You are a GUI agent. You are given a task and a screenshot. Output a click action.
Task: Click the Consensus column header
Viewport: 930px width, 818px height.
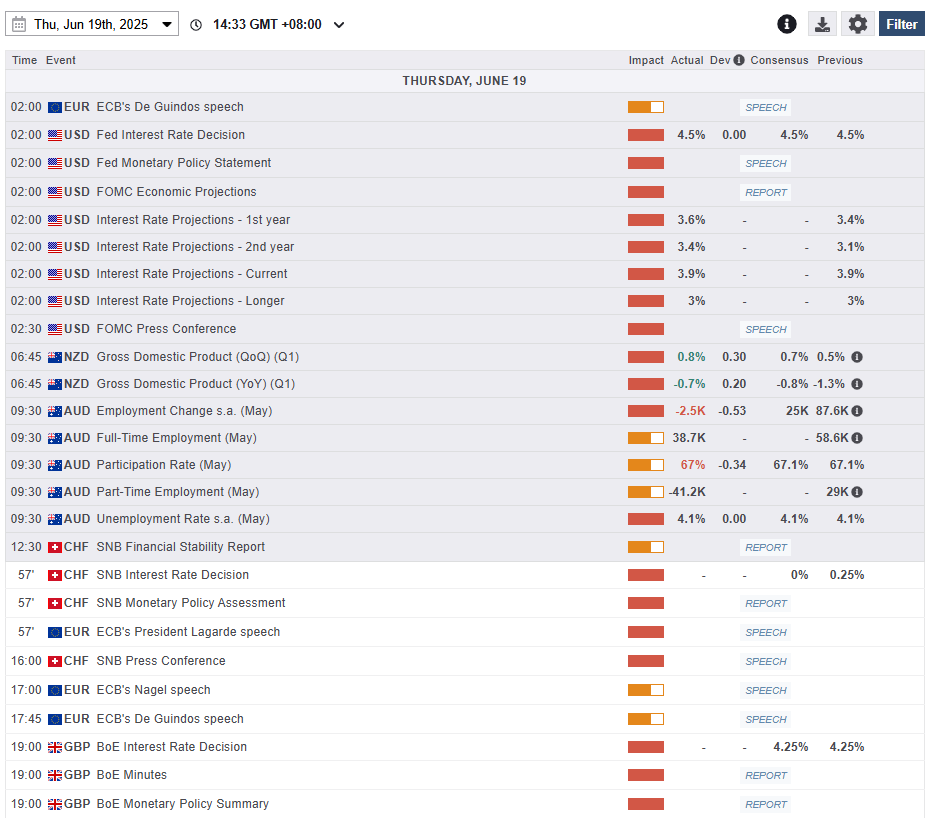[779, 60]
